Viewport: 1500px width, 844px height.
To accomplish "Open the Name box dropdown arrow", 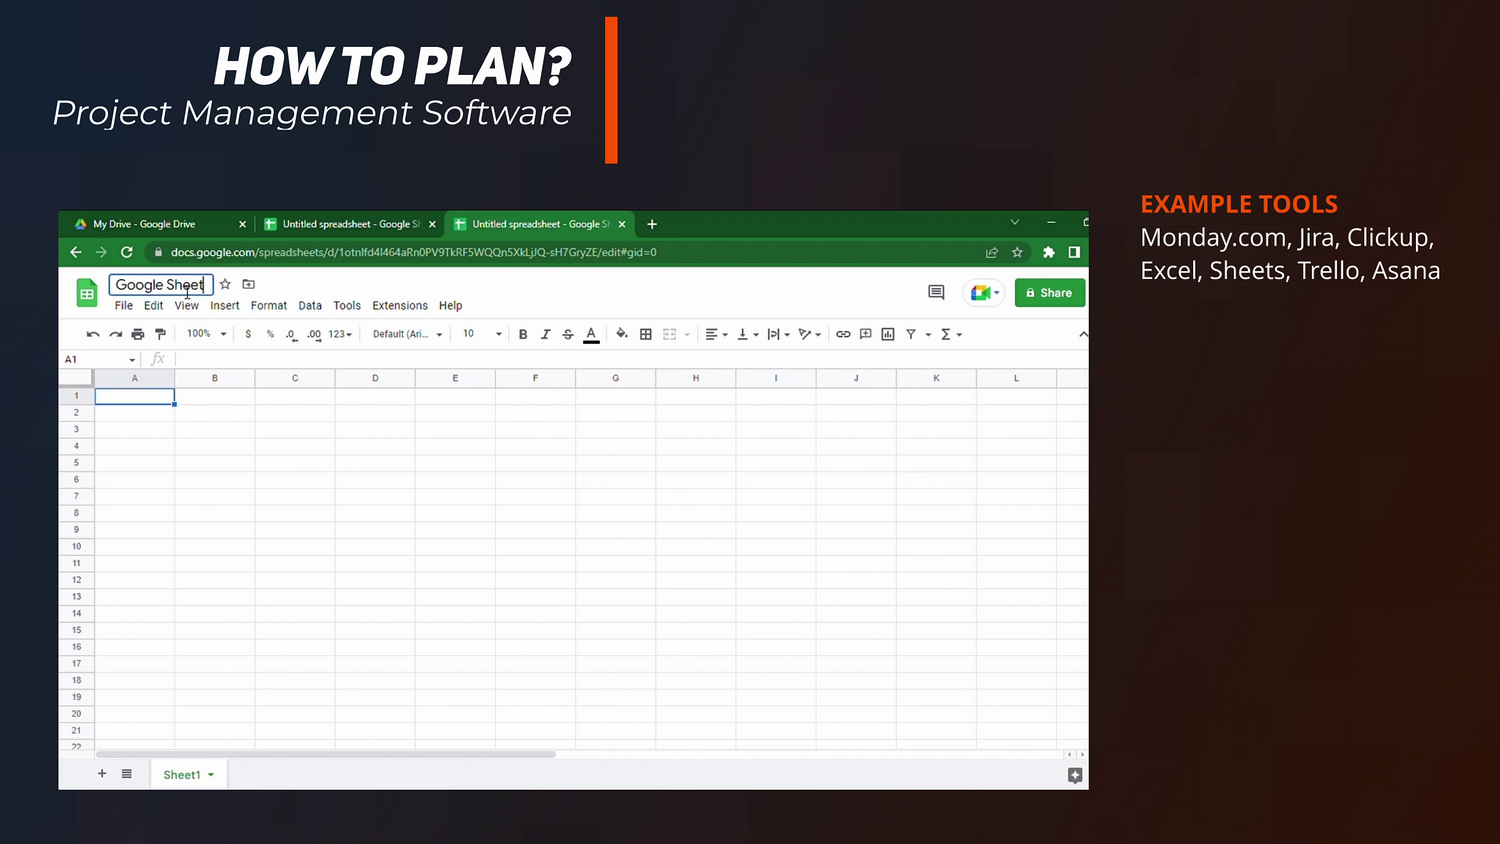I will [132, 360].
